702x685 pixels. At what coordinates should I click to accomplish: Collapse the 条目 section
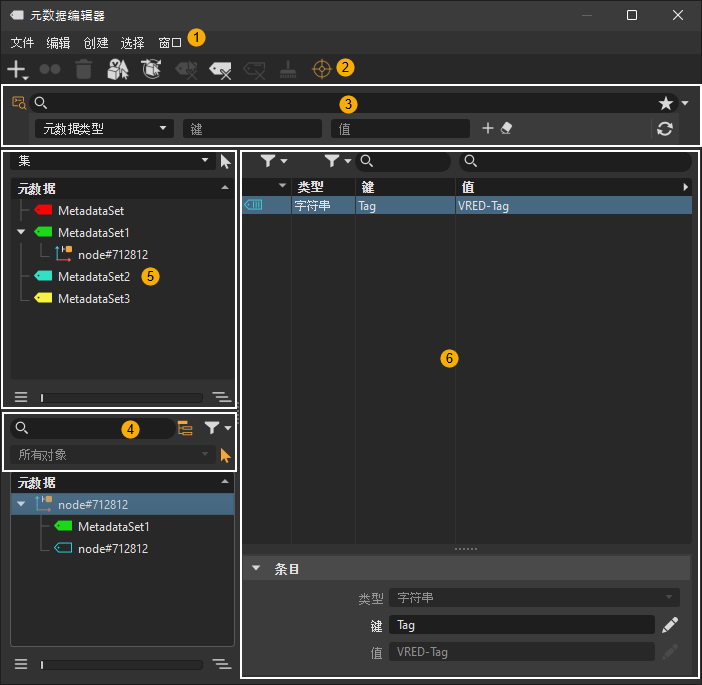[256, 568]
